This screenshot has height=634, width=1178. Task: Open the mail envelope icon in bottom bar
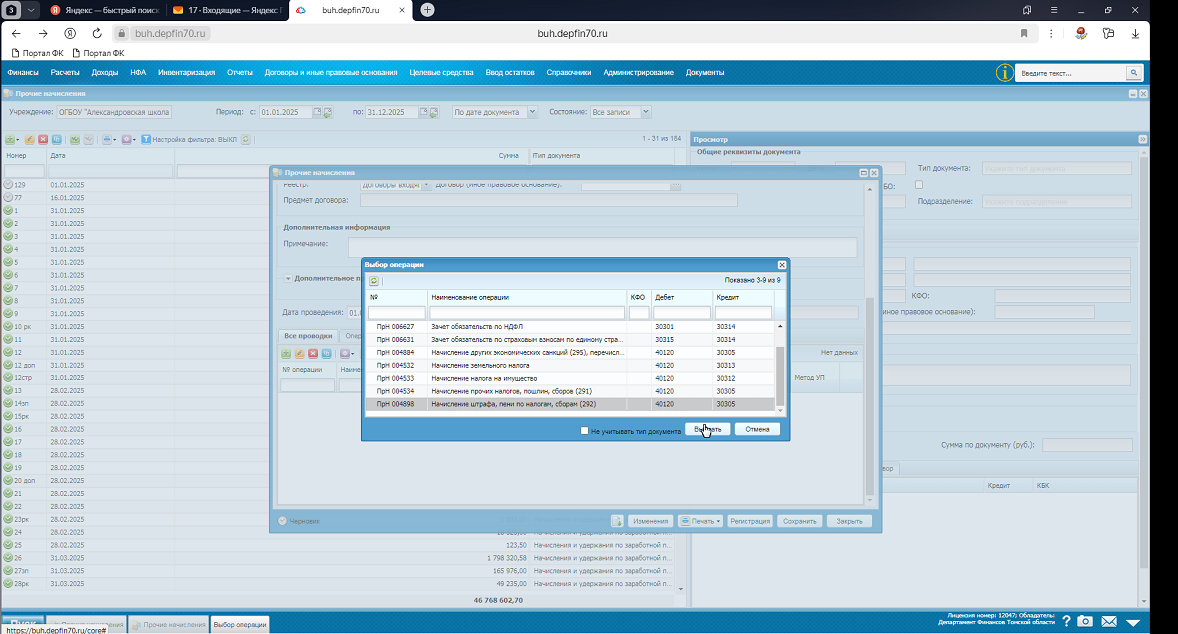pyautogui.click(x=1109, y=621)
